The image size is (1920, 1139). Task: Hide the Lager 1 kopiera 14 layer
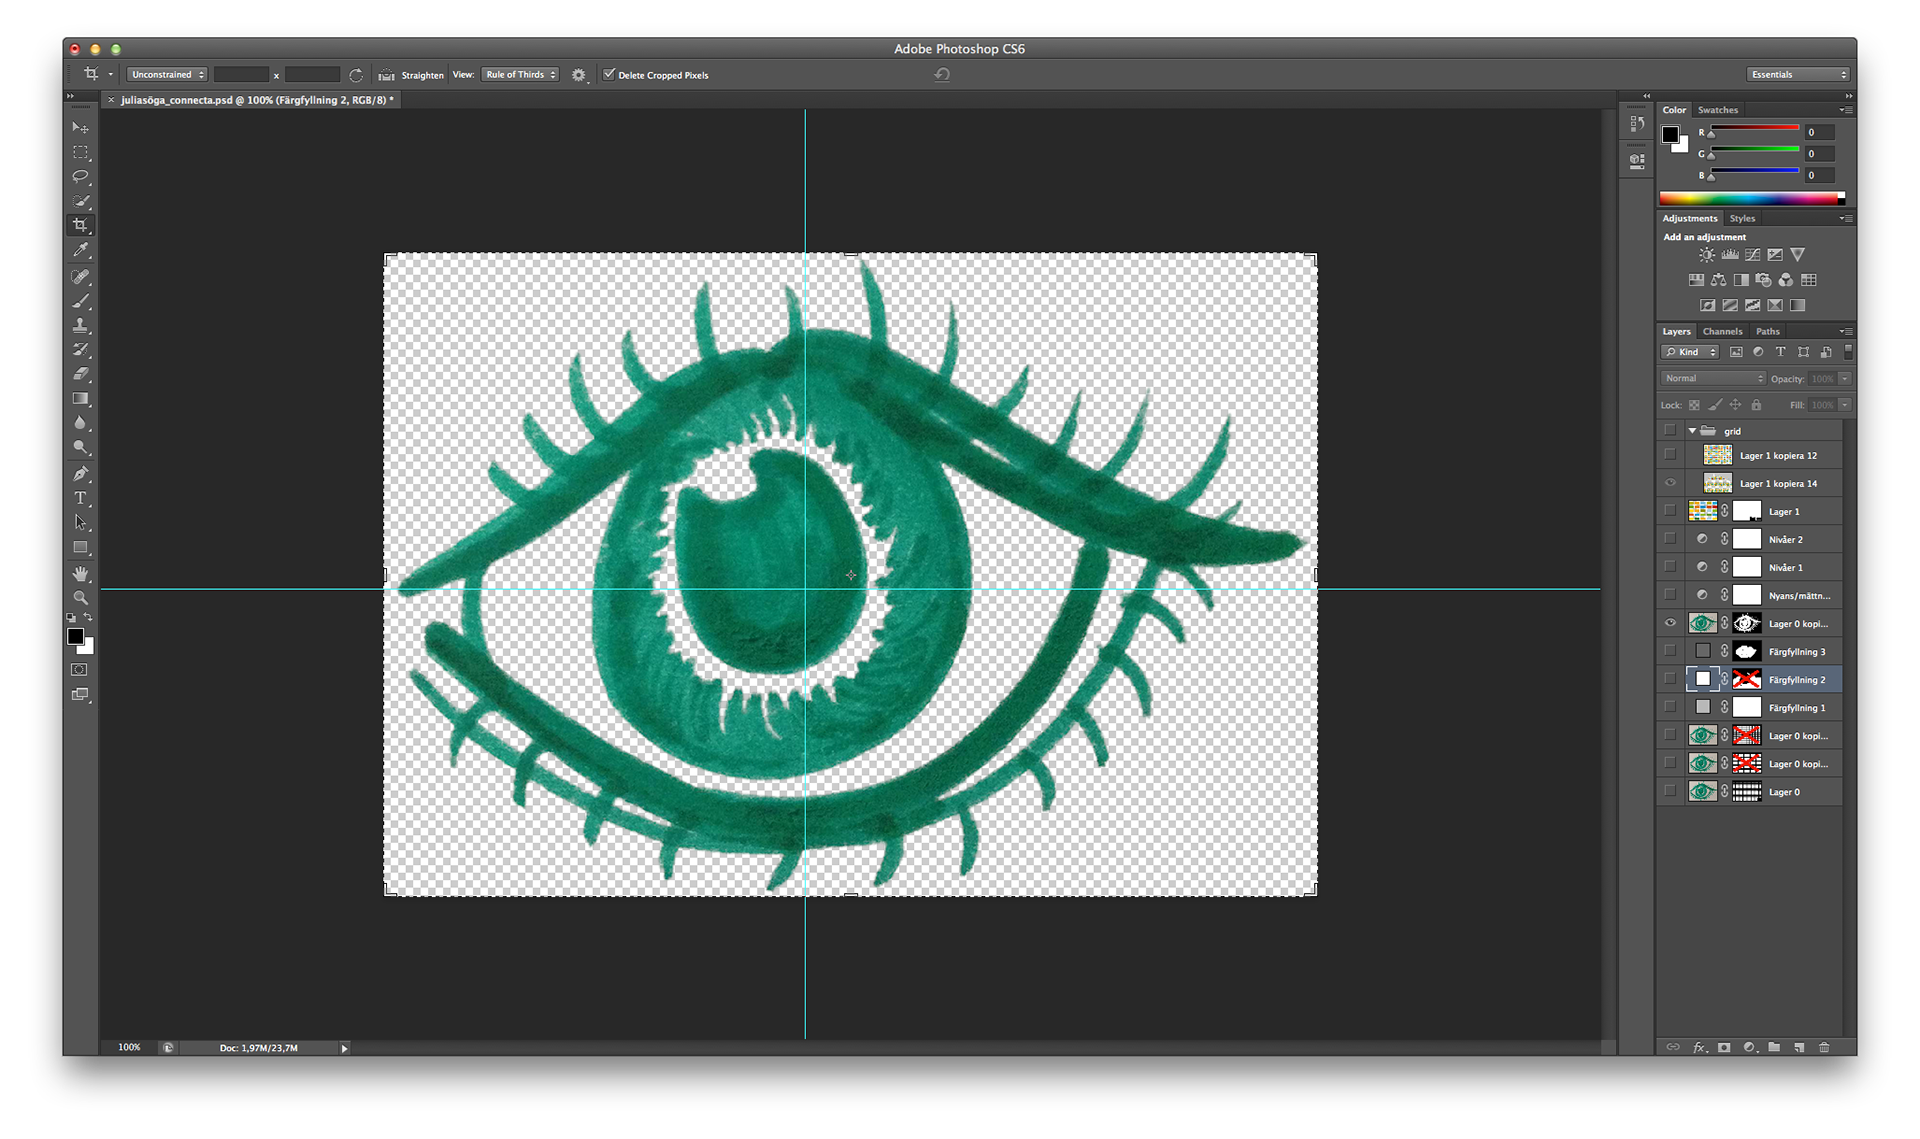[x=1670, y=483]
